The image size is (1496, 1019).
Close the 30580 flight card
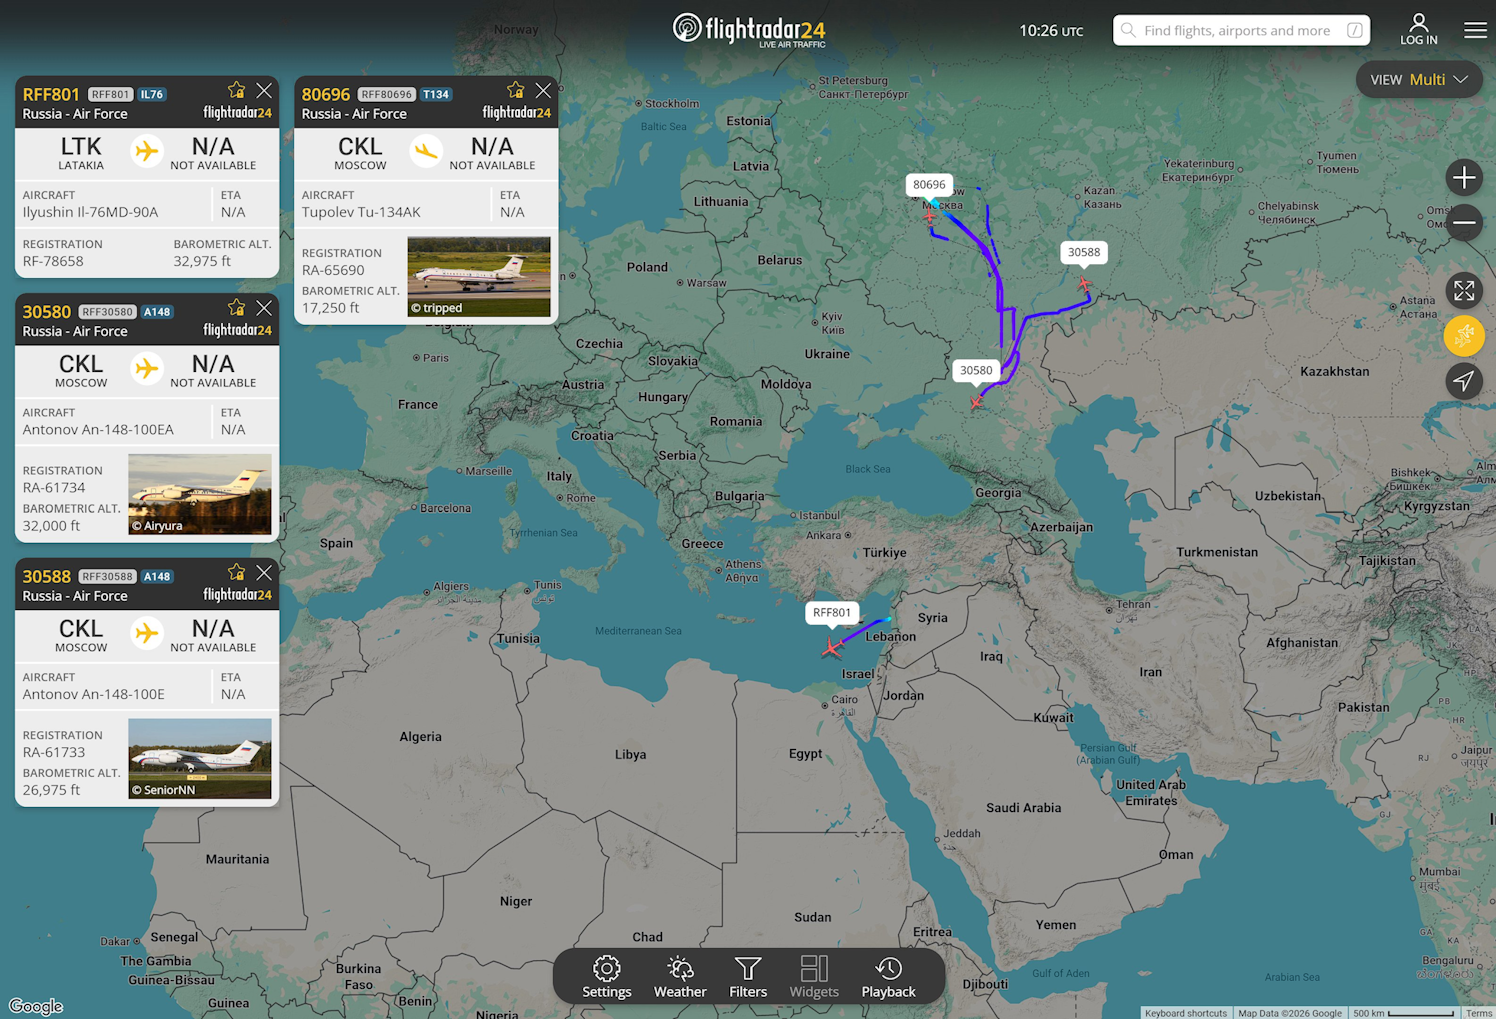tap(264, 307)
